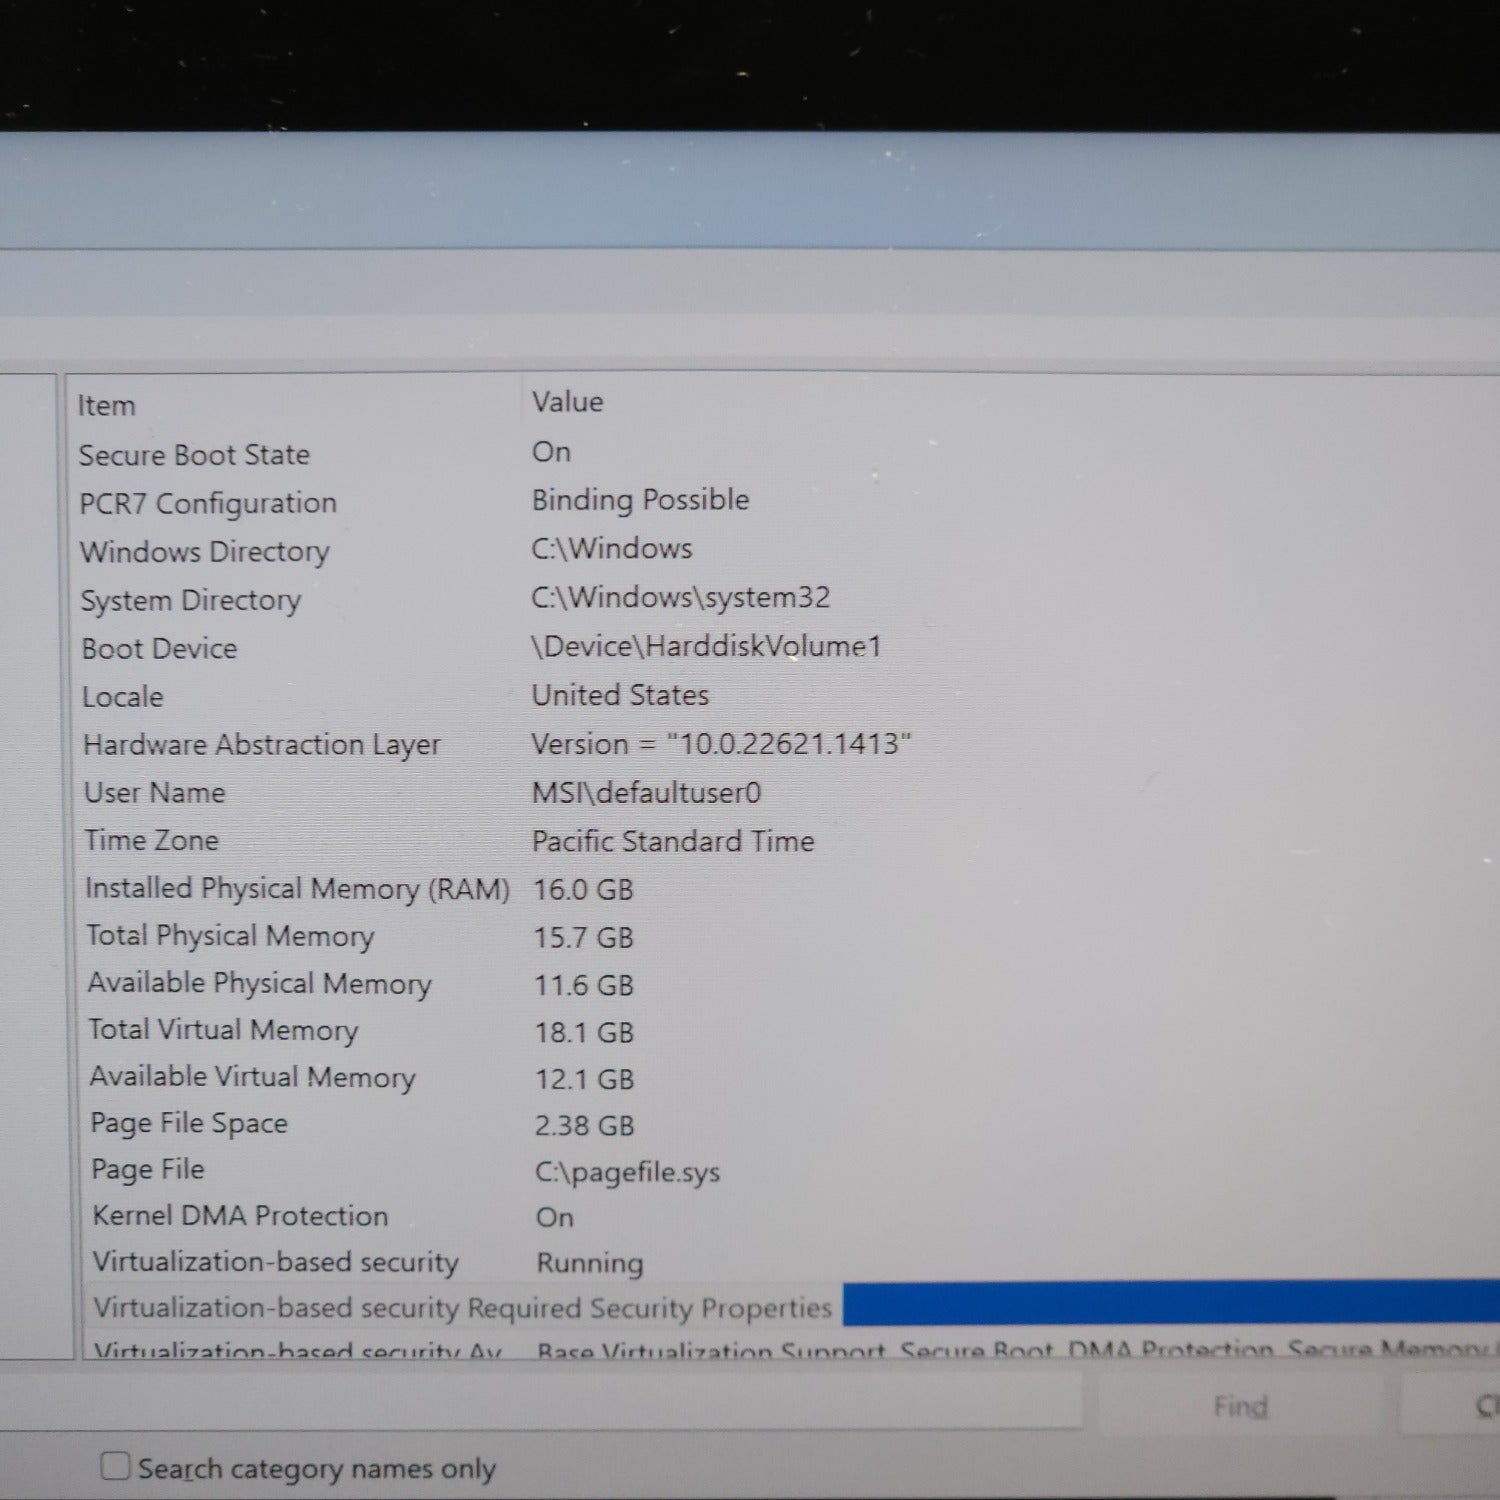Select the Total Physical Memory row
The image size is (1500, 1500).
pyautogui.click(x=230, y=936)
